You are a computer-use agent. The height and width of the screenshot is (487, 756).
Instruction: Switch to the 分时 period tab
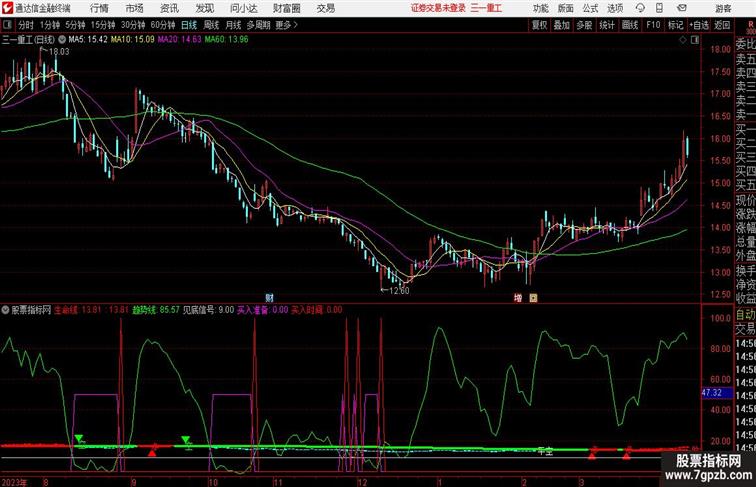tap(26, 25)
